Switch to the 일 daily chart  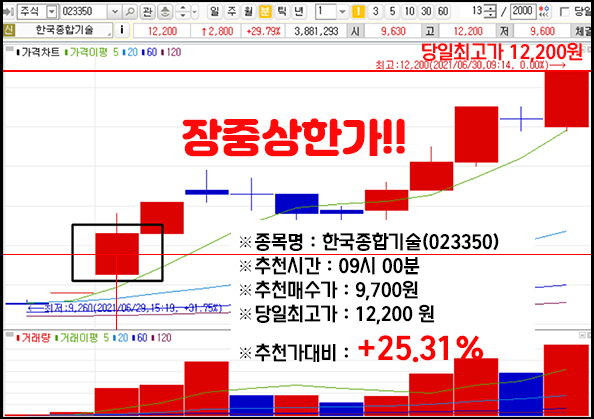point(214,12)
